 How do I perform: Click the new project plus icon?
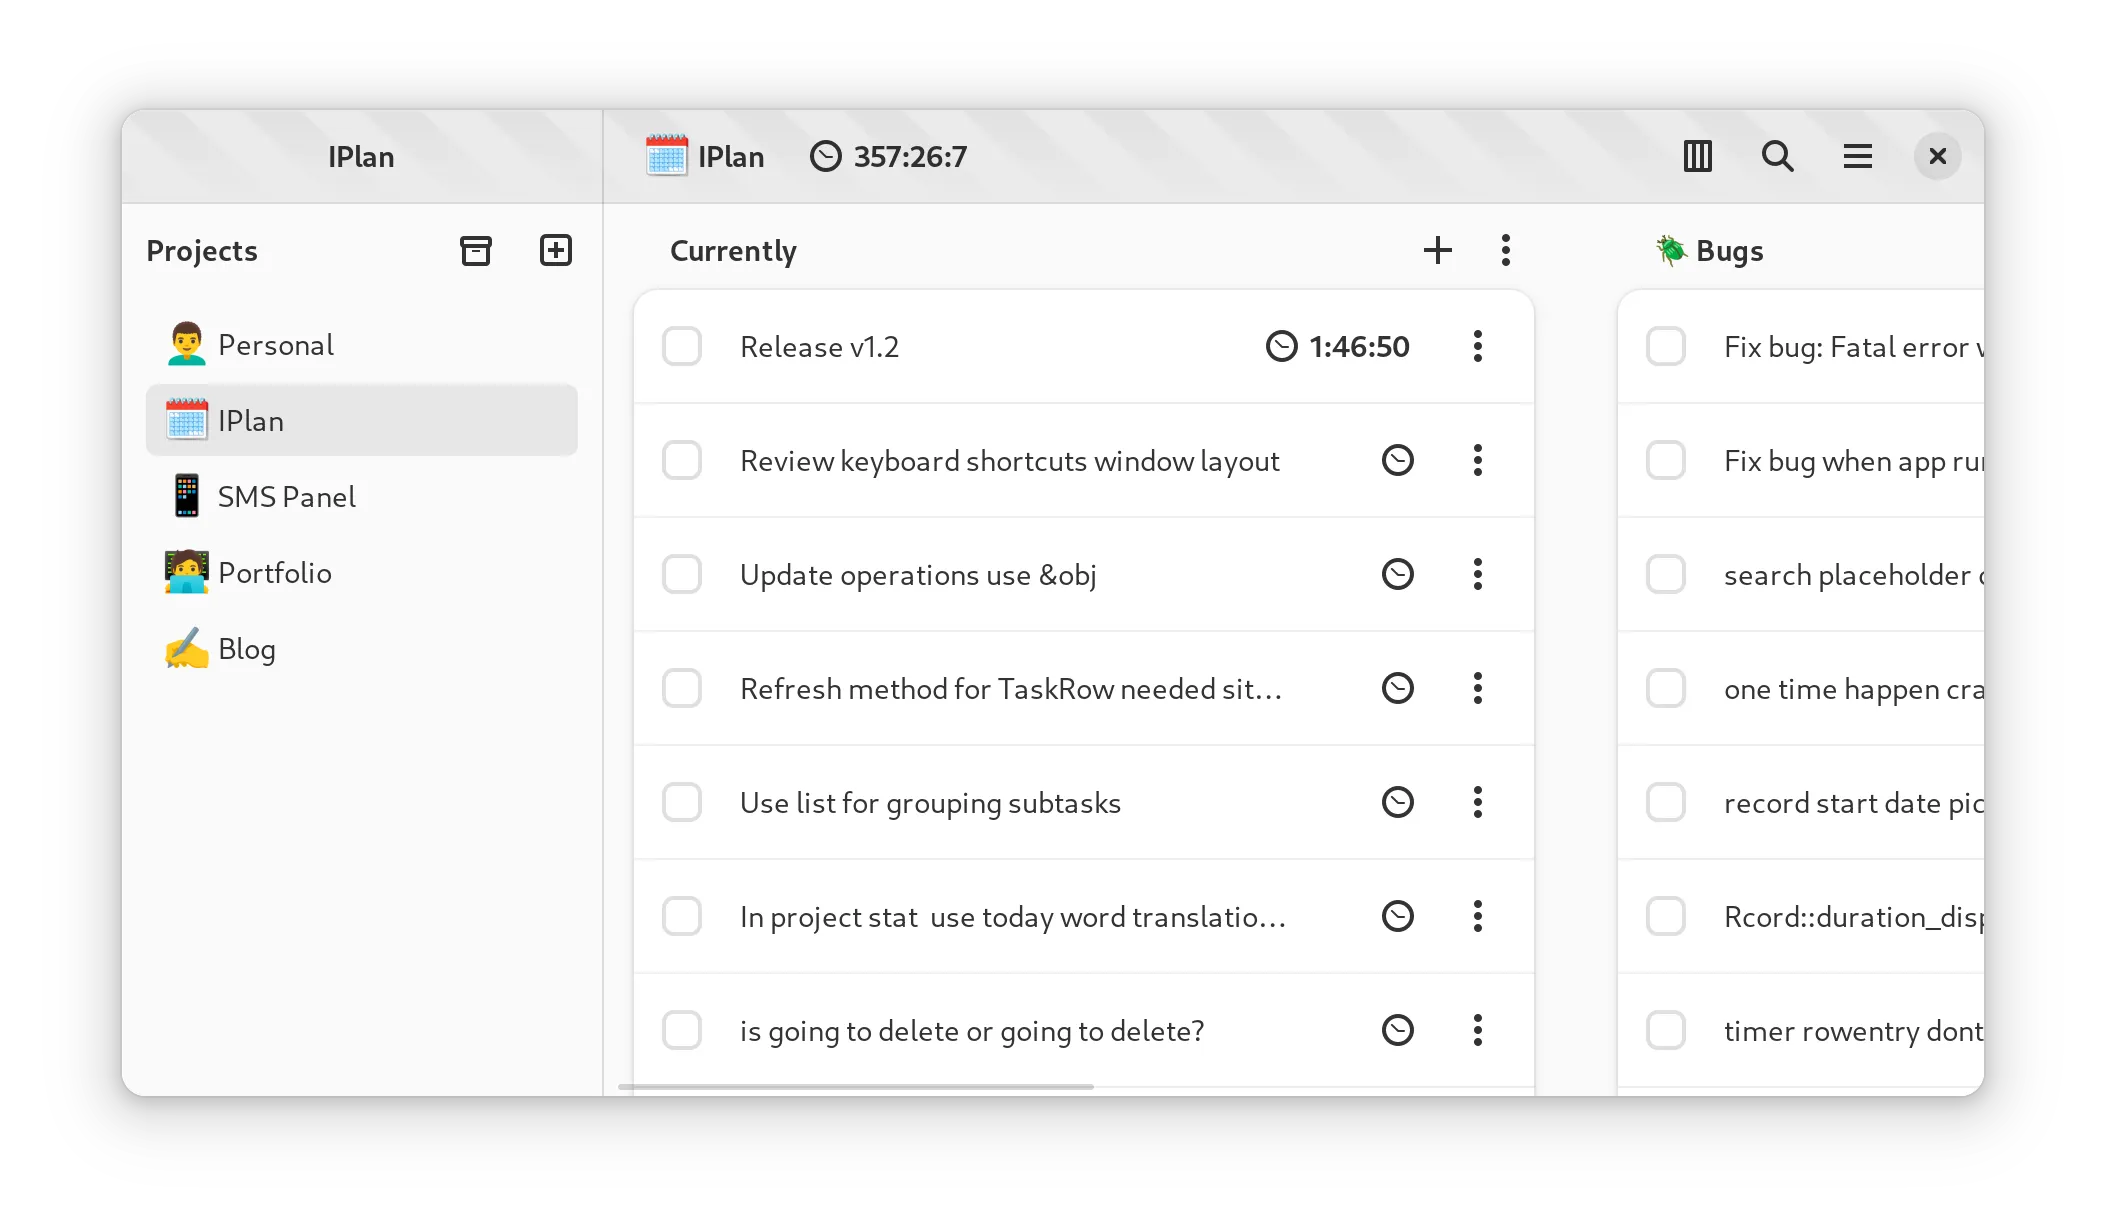click(555, 250)
